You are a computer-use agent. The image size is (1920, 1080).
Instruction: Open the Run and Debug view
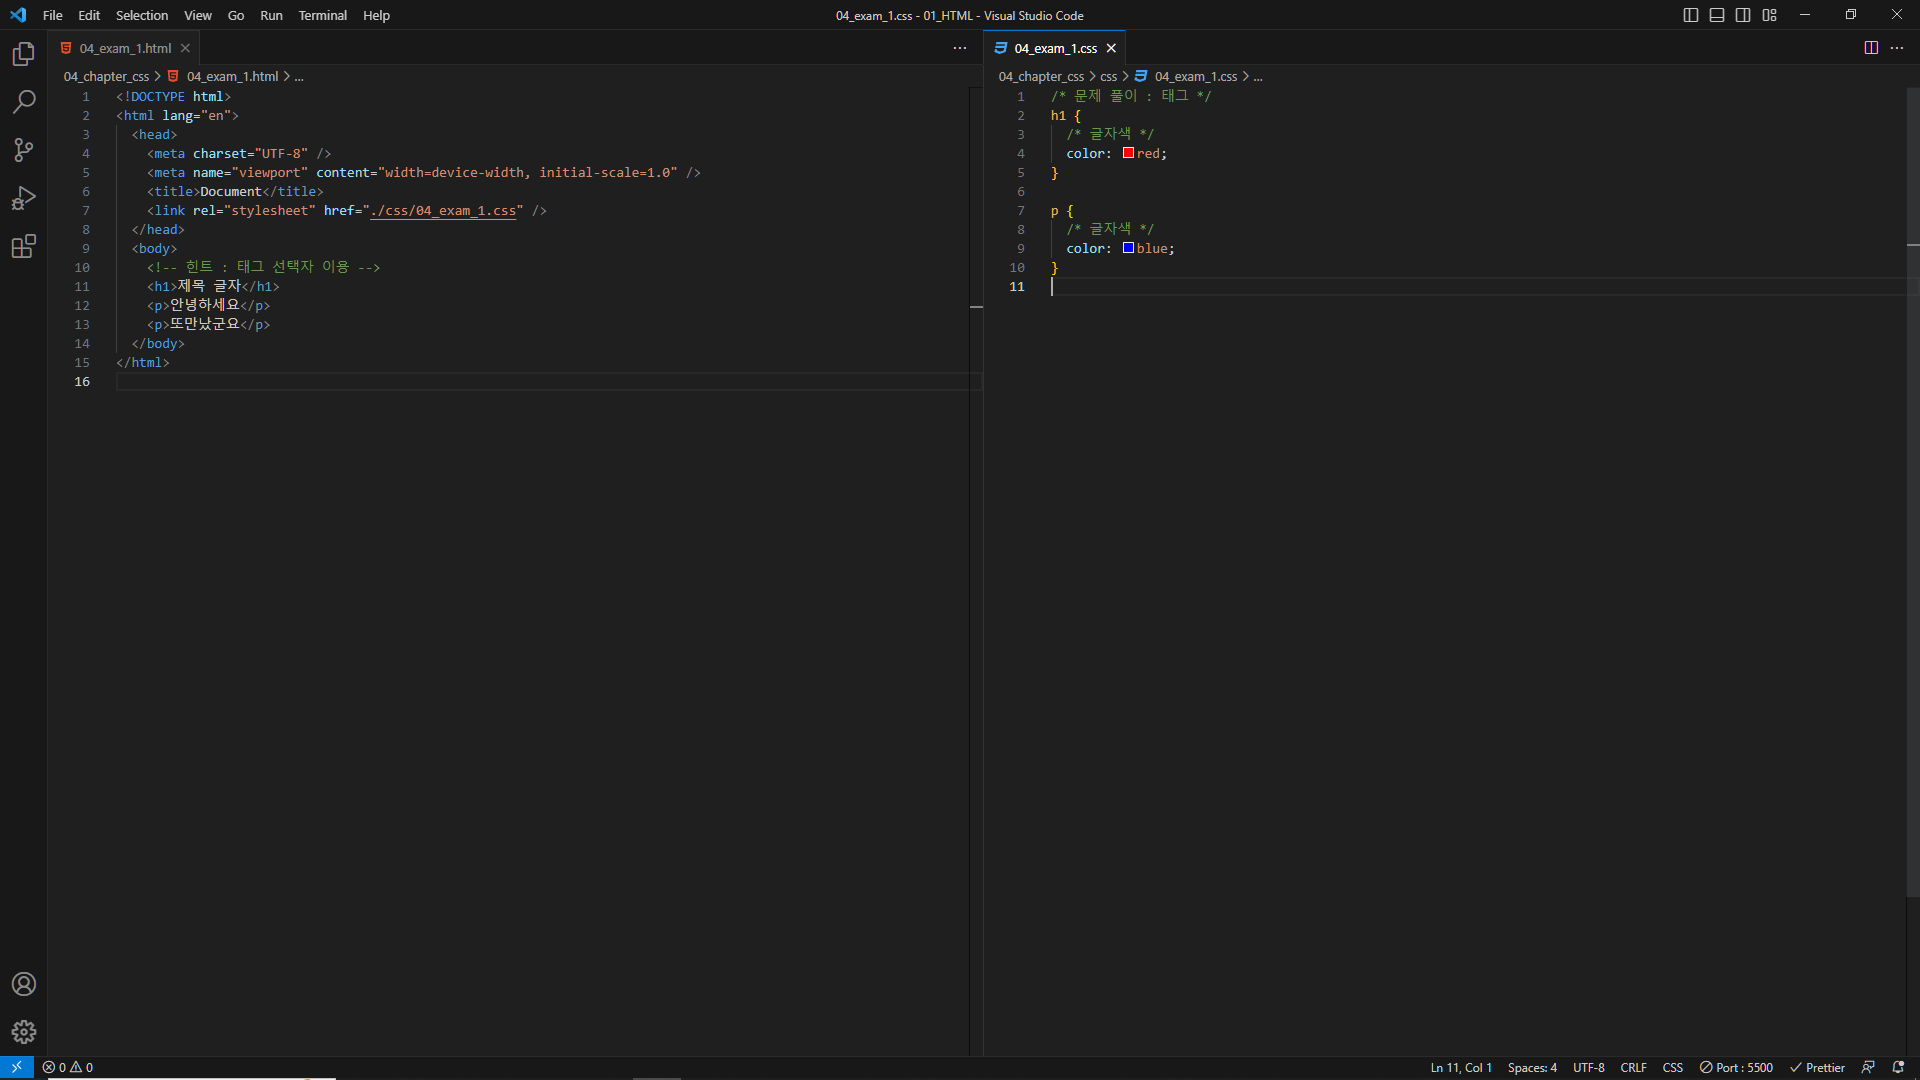click(x=24, y=198)
